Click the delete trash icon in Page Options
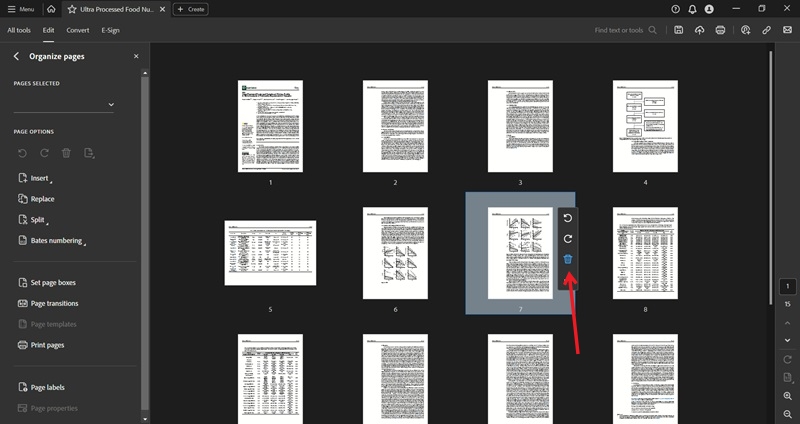This screenshot has width=800, height=424. (x=66, y=153)
